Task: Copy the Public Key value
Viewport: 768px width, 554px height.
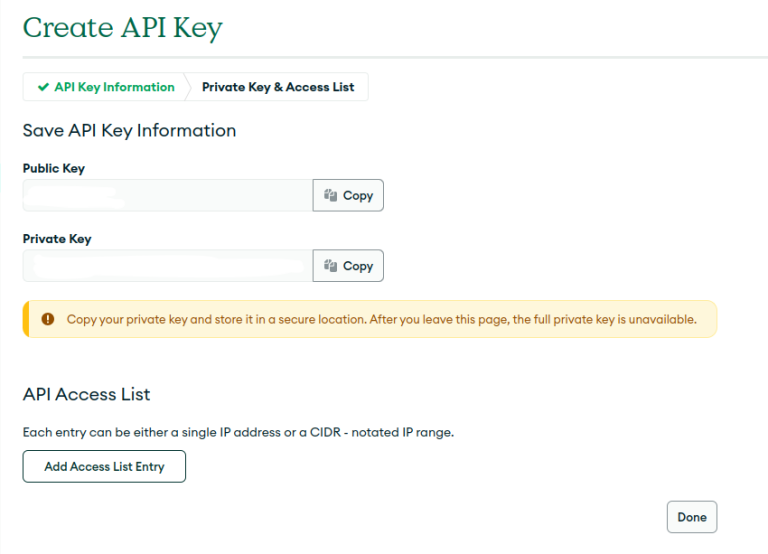Action: coord(348,195)
